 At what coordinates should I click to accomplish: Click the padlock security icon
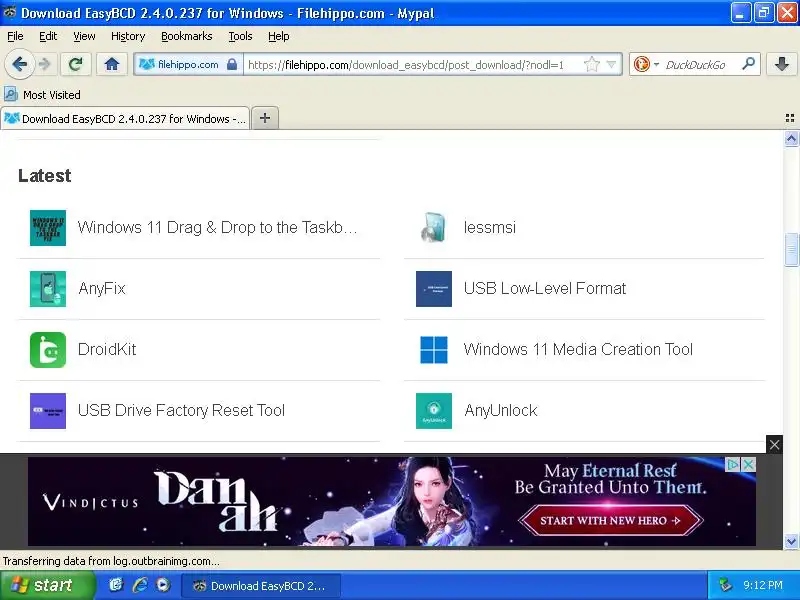click(x=232, y=64)
